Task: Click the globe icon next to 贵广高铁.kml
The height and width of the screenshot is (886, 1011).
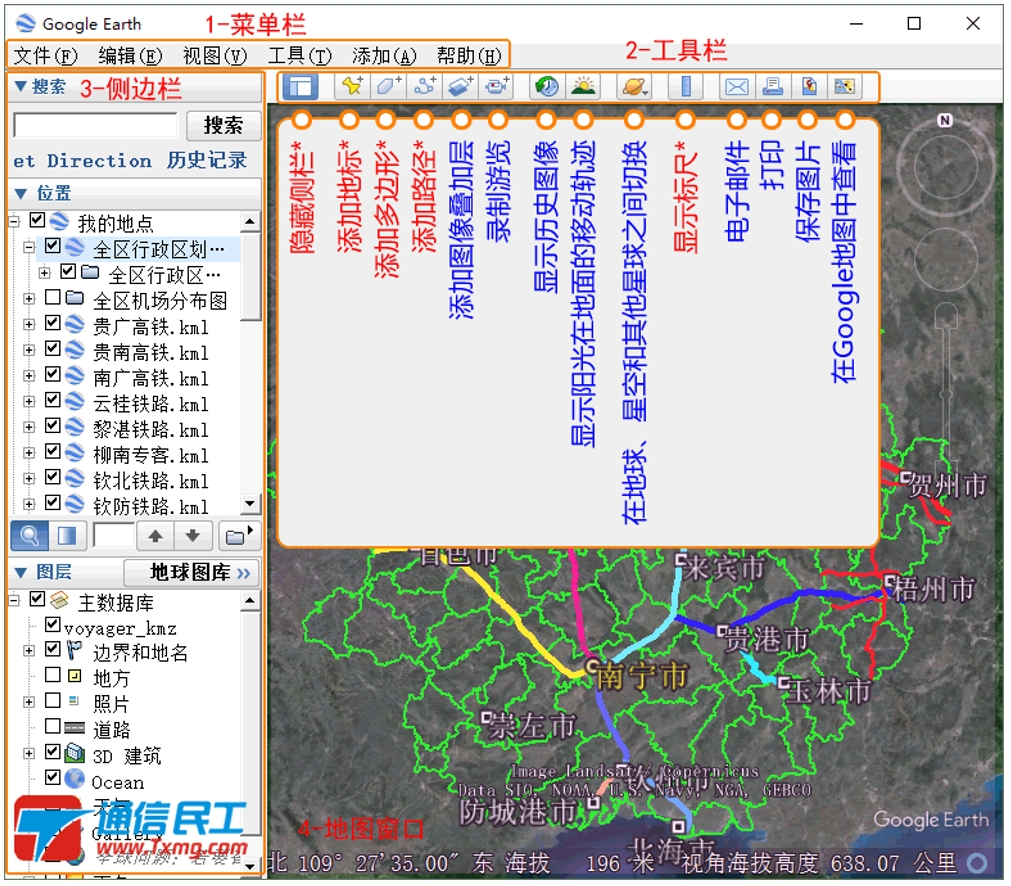Action: 75,324
